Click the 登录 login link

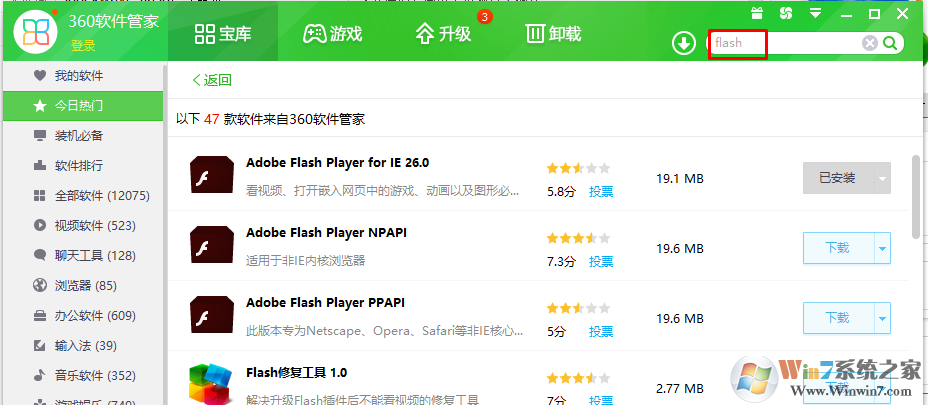83,46
